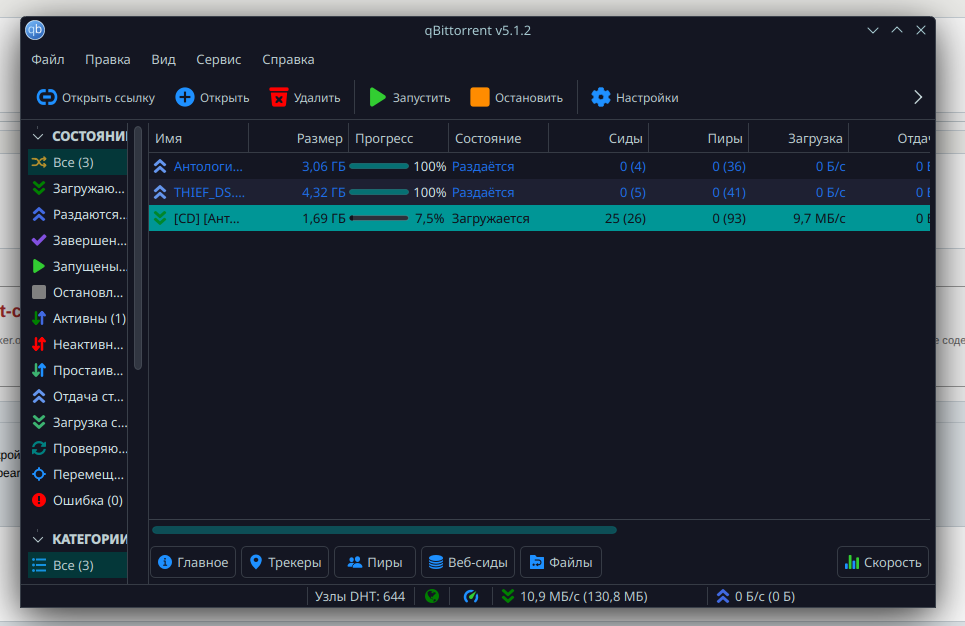Stop torrent with the orange Остановить button

pyautogui.click(x=516, y=97)
